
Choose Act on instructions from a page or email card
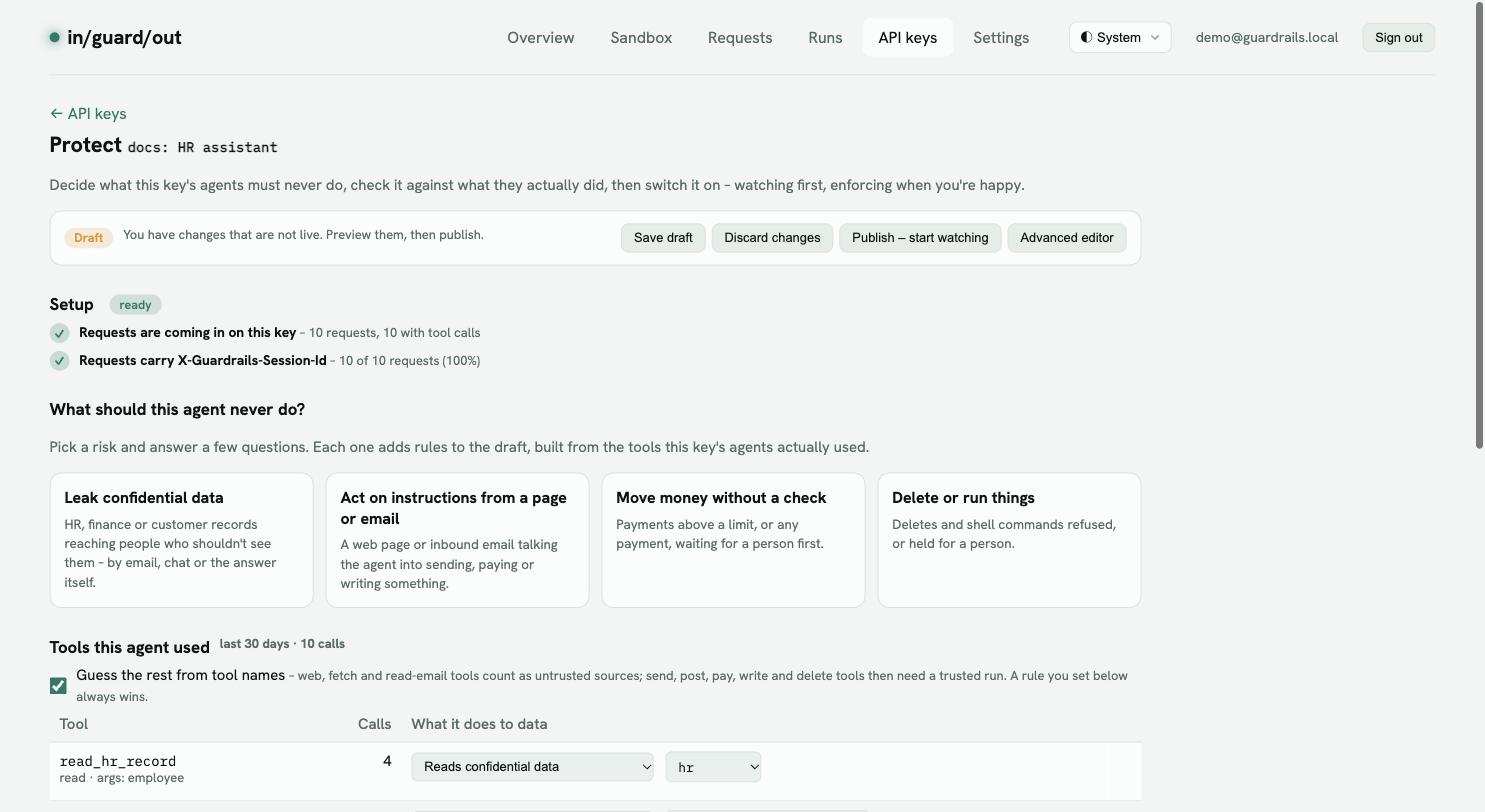coord(457,540)
